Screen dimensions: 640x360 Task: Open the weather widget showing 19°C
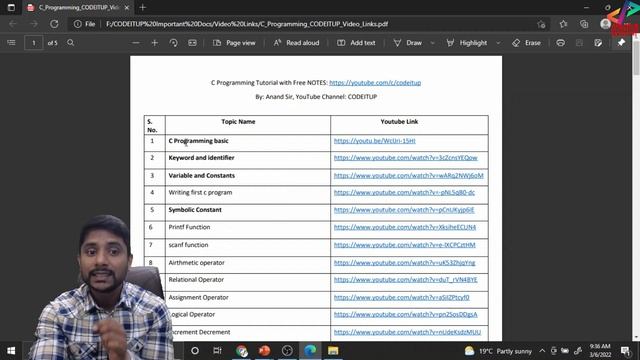click(x=498, y=351)
